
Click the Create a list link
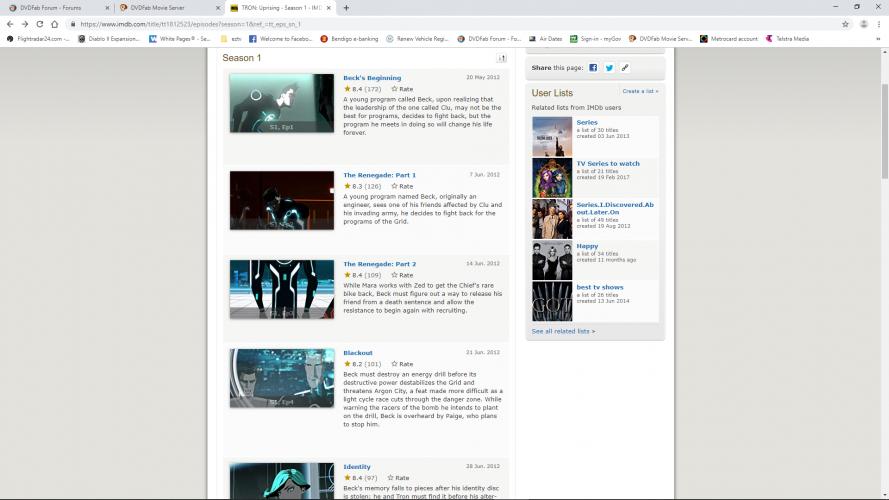(x=640, y=91)
